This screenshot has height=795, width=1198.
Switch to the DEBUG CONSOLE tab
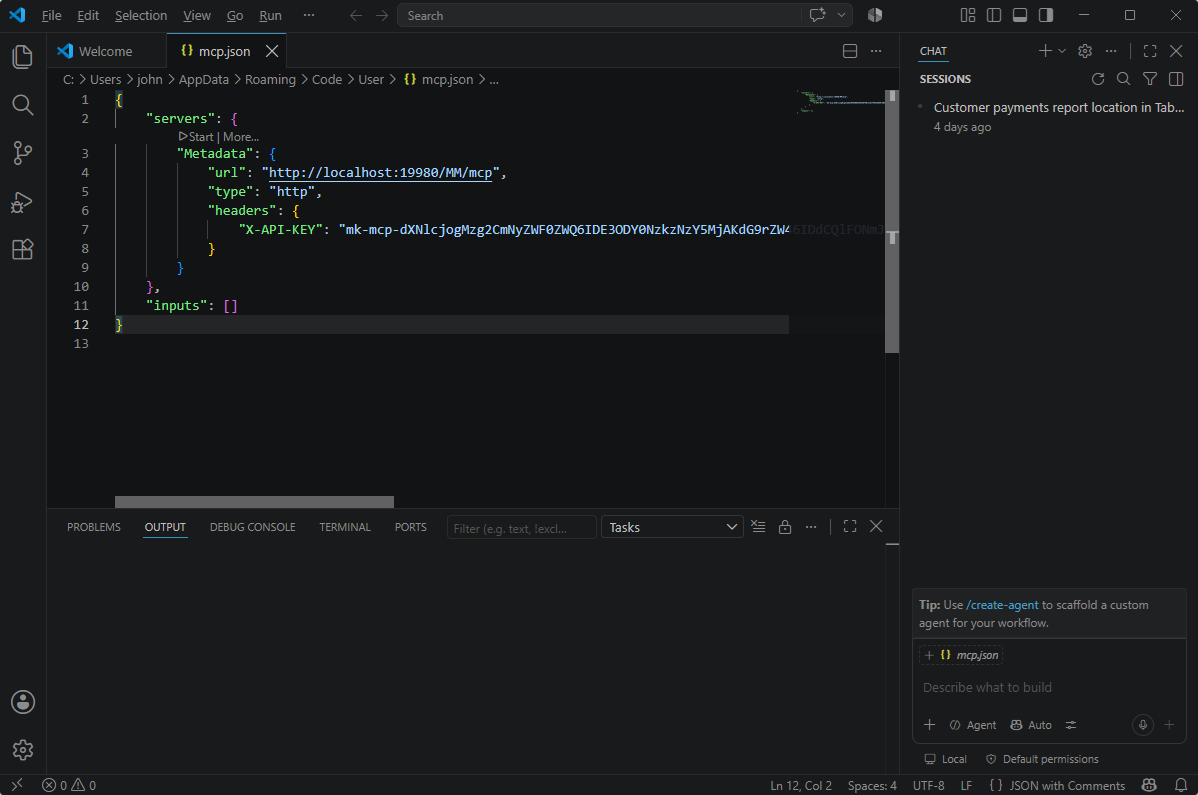(253, 527)
